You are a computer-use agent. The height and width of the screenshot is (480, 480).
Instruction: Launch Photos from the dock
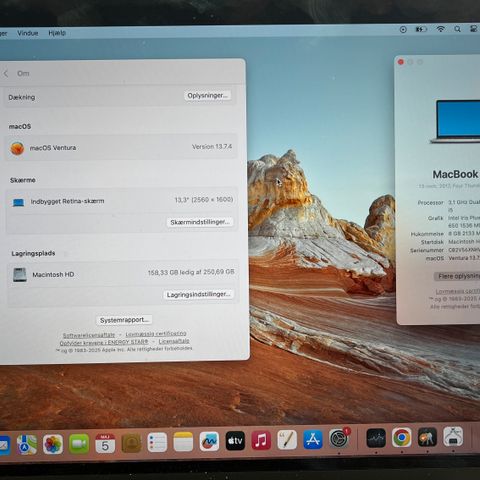[53, 444]
